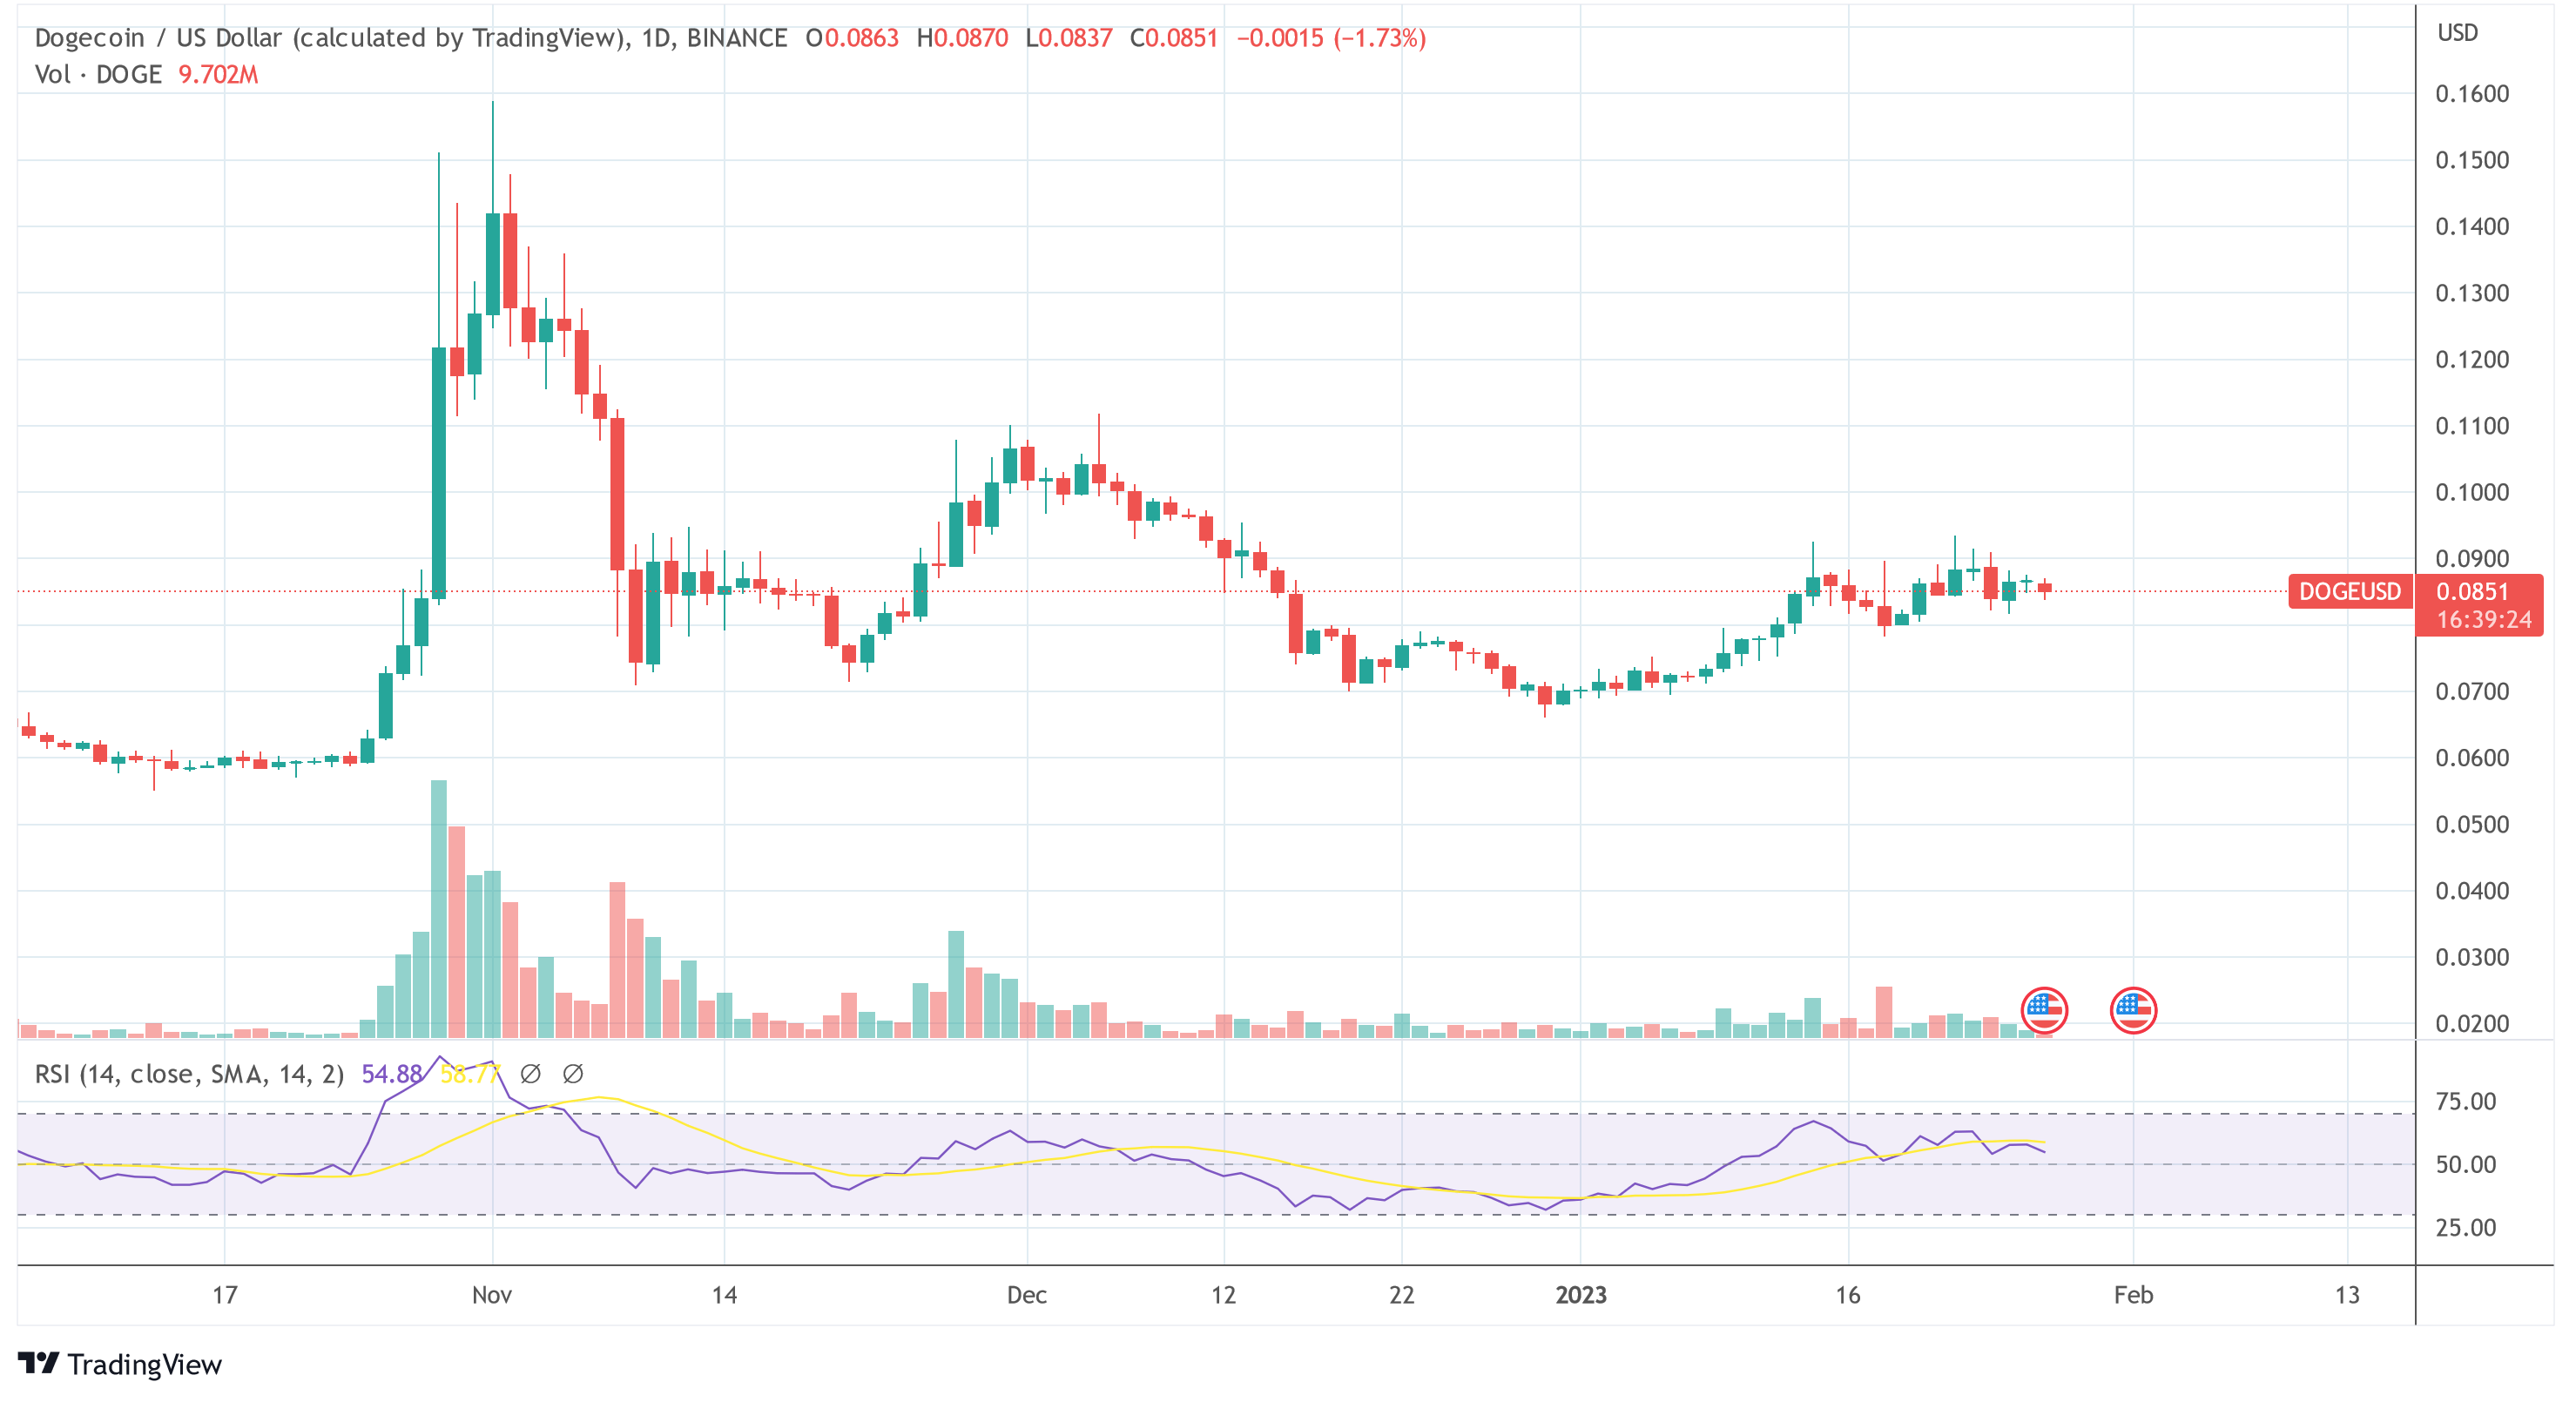
Task: Click the DOGEUSD price label tag
Action: (x=2350, y=591)
